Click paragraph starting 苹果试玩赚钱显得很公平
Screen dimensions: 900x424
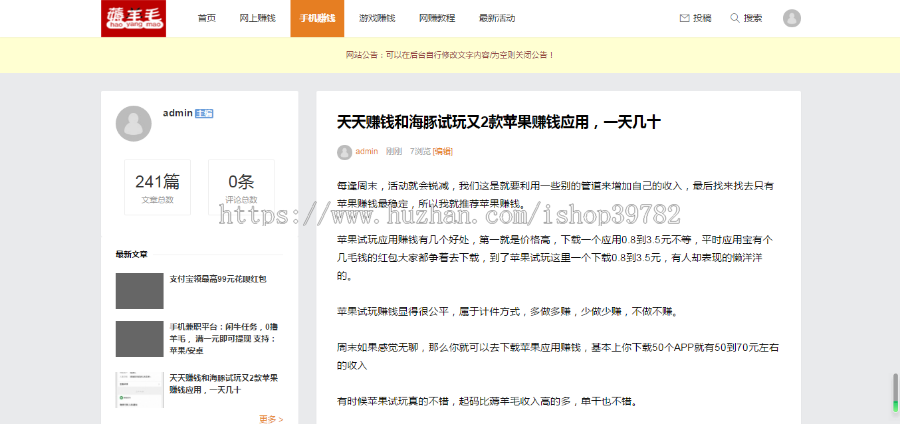(507, 312)
